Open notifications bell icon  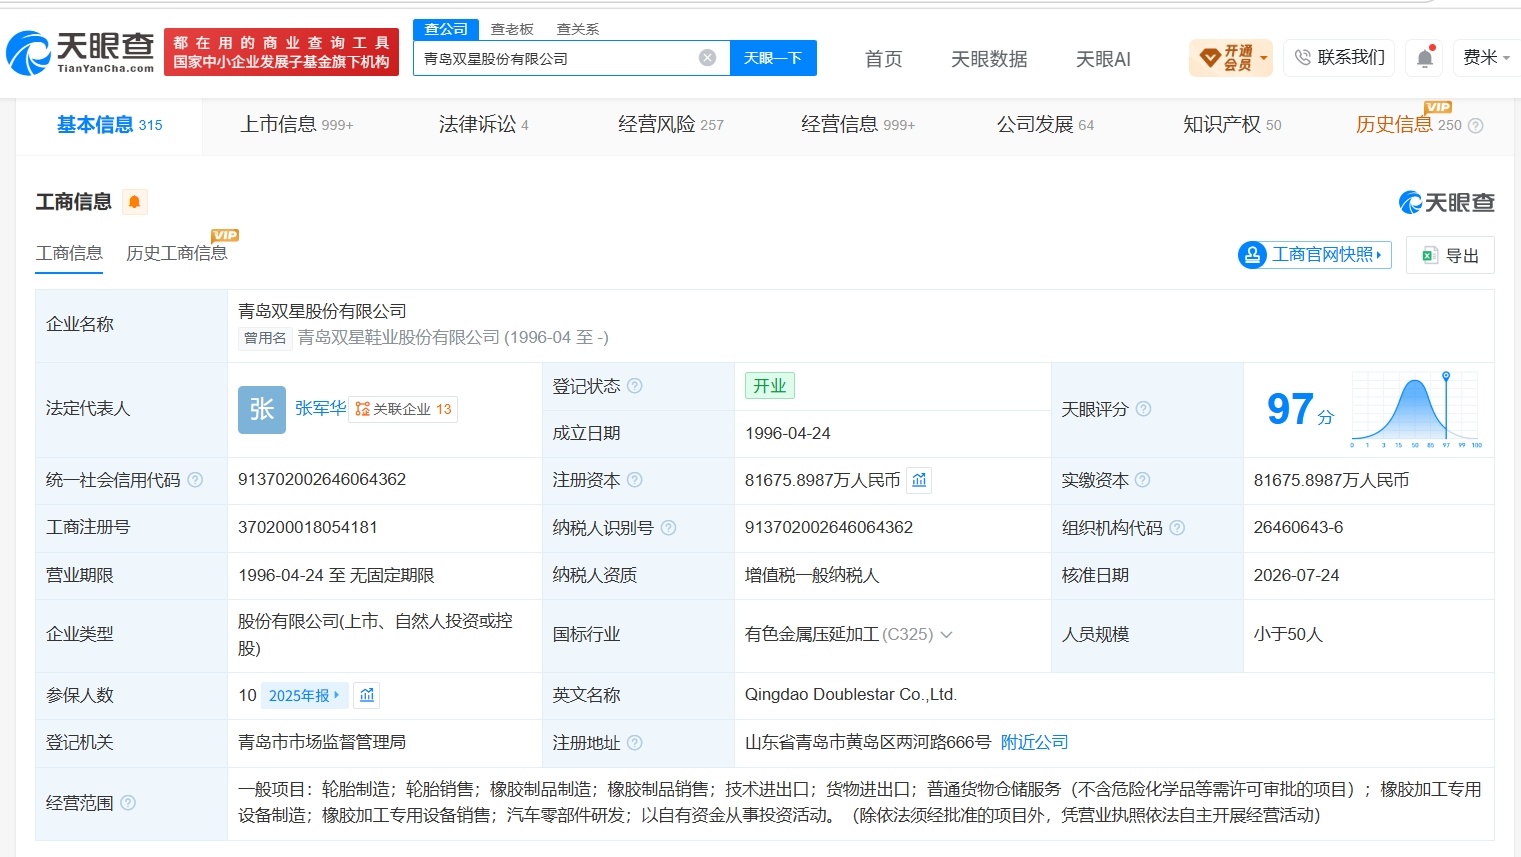click(x=1425, y=58)
